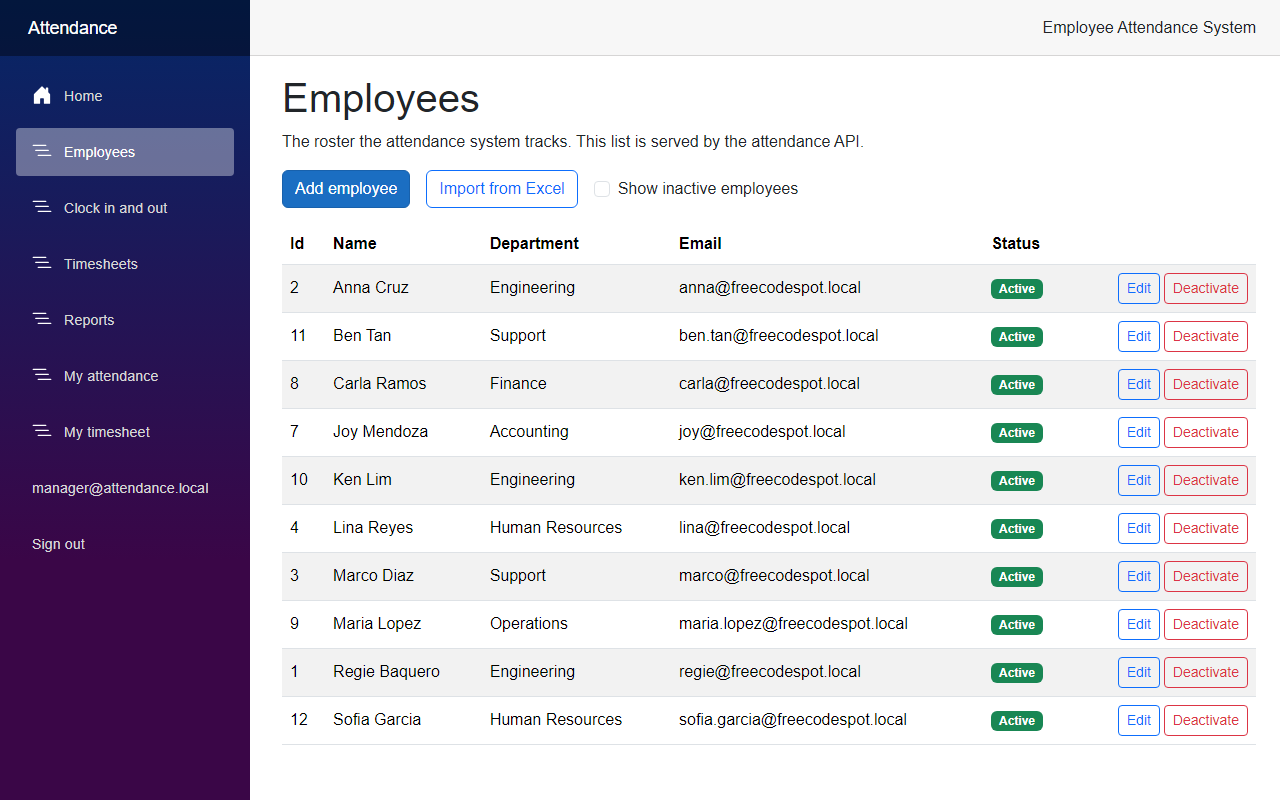
Task: Click email ben.tan@freecodespot.local
Action: tap(779, 336)
